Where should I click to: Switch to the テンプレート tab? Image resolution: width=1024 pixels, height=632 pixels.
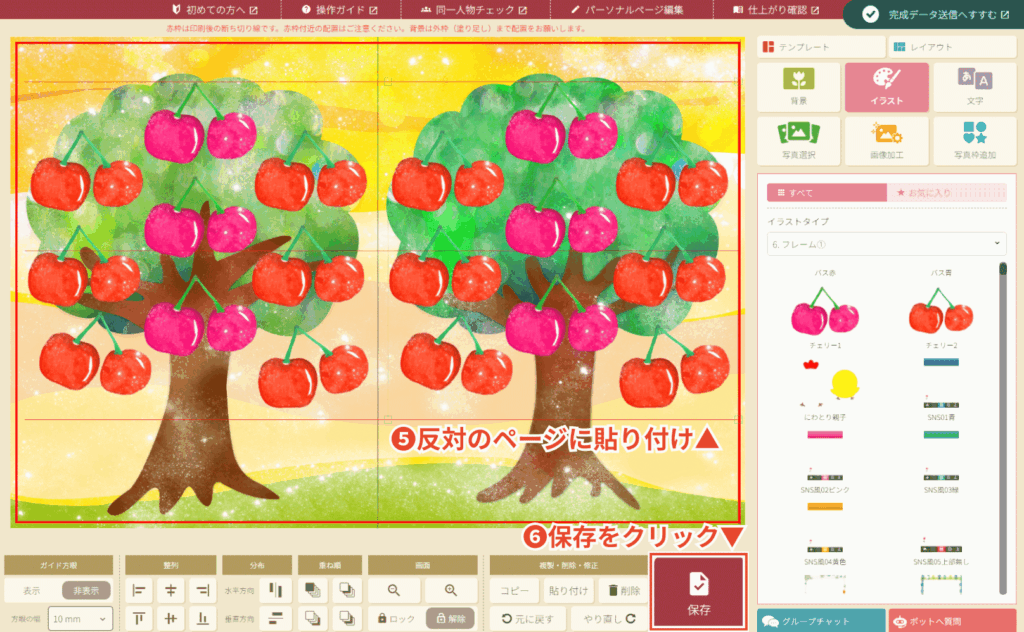pos(820,47)
